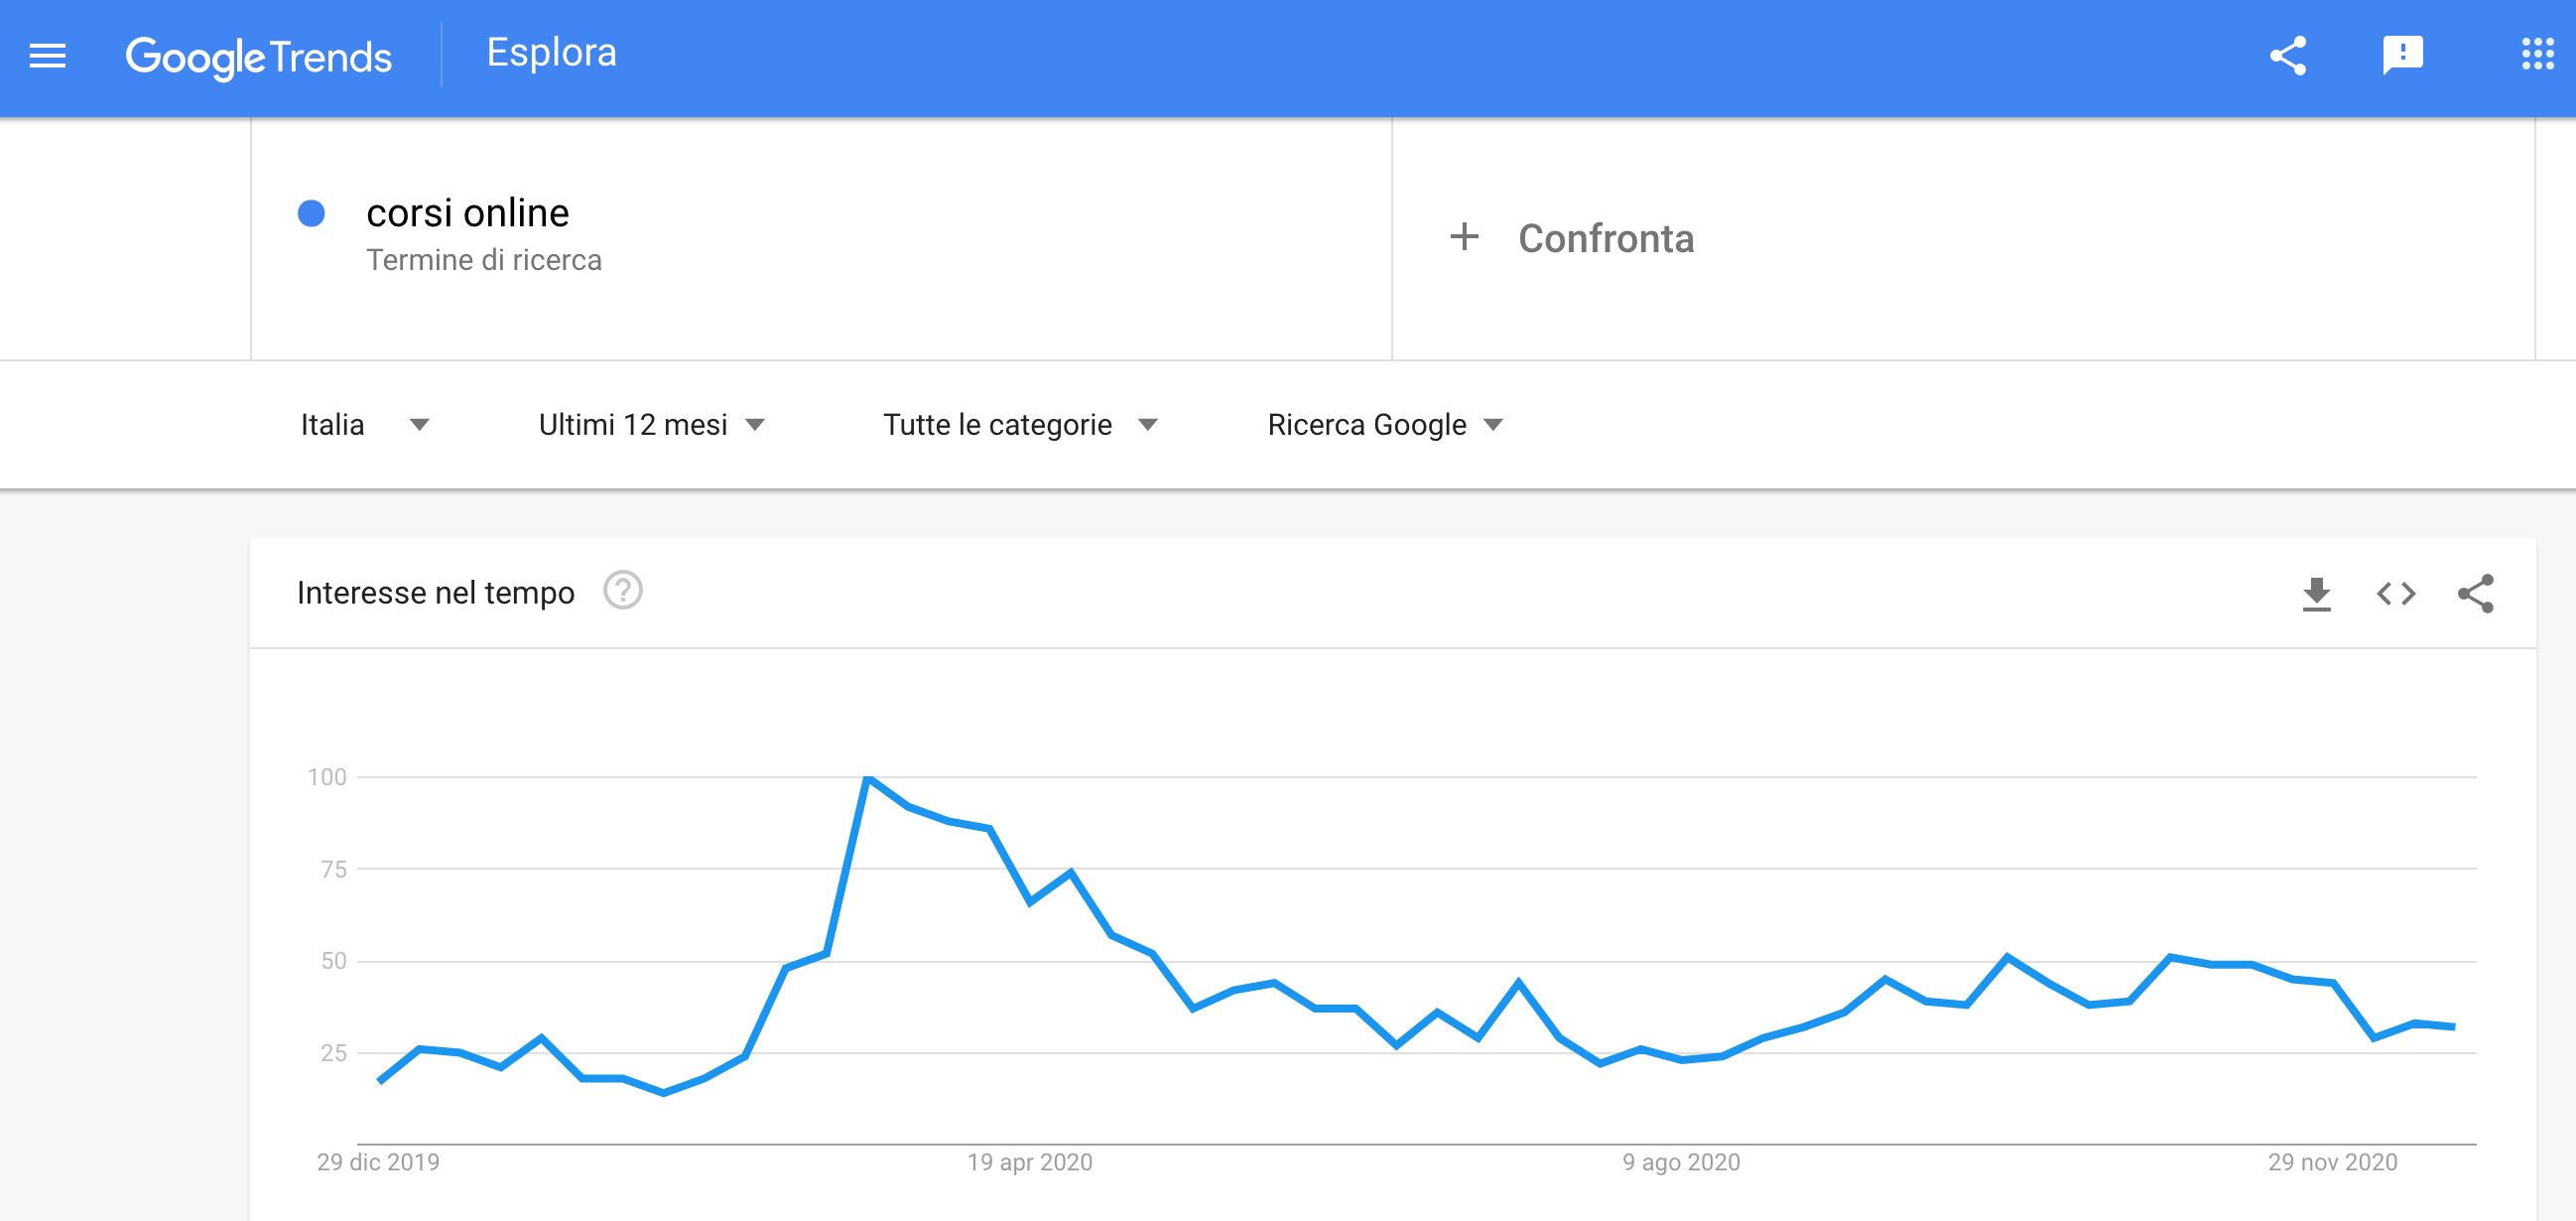Open the Ultimi 12 mesi time range dropdown
This screenshot has height=1221, width=2576.
pos(651,425)
